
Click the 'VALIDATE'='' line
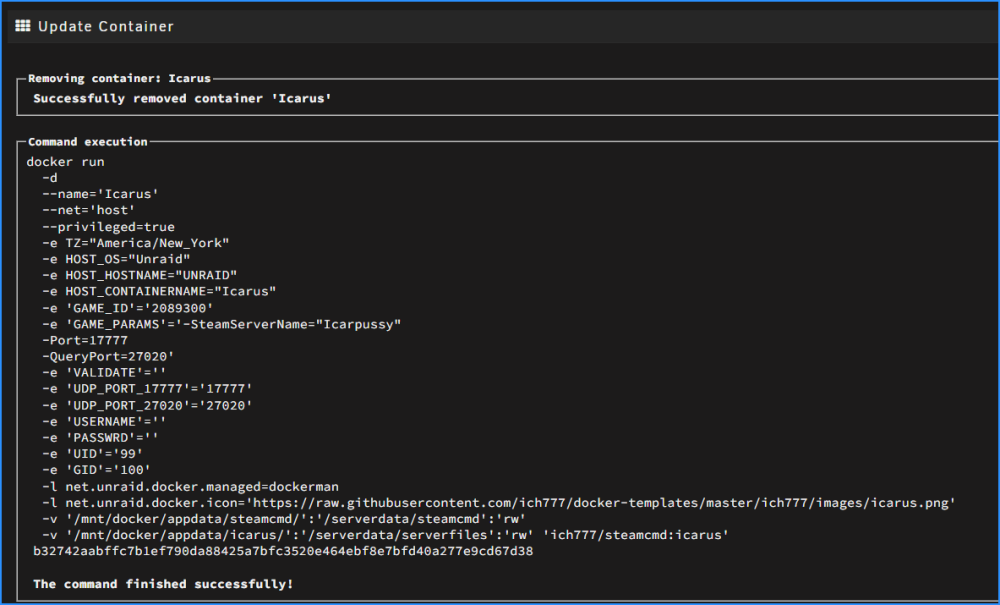(104, 373)
